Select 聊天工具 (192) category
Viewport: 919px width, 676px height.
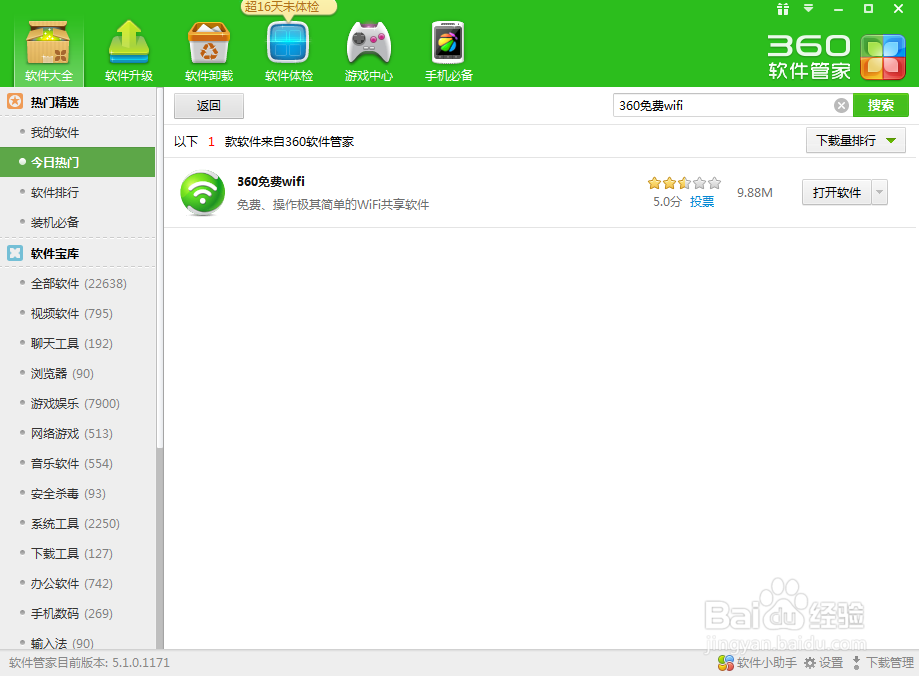[77, 344]
